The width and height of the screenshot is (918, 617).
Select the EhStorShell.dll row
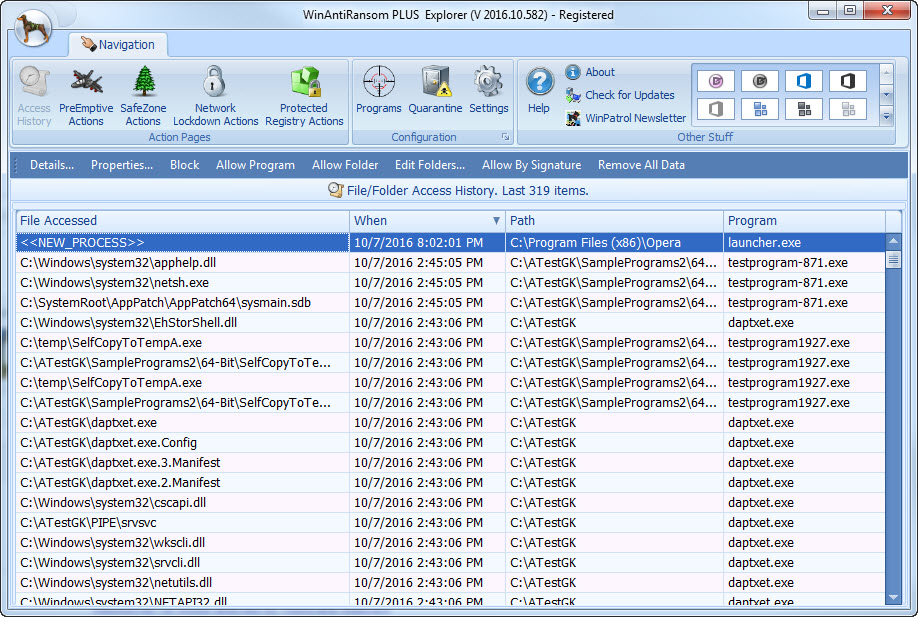click(450, 323)
